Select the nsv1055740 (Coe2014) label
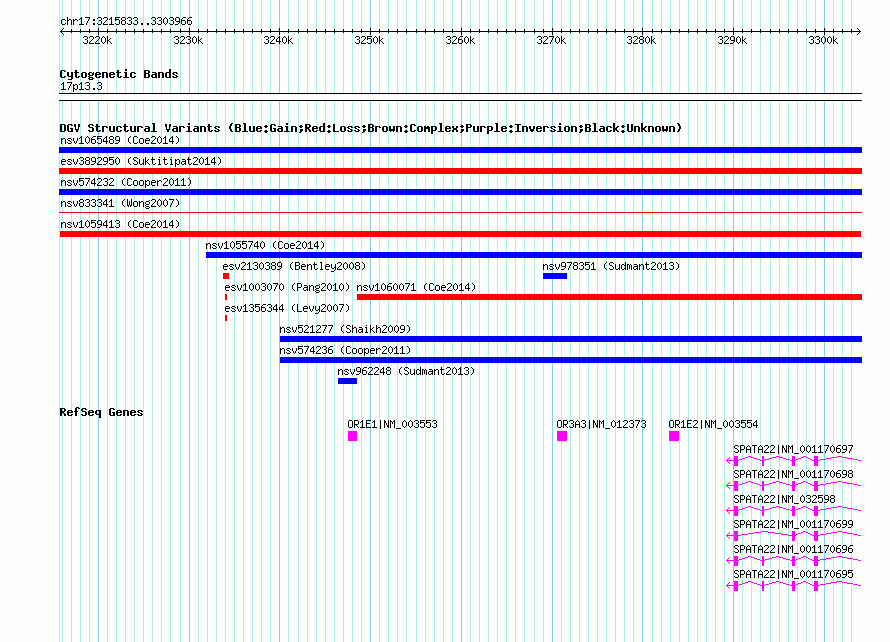Viewport: 890px width, 642px height. 265,245
